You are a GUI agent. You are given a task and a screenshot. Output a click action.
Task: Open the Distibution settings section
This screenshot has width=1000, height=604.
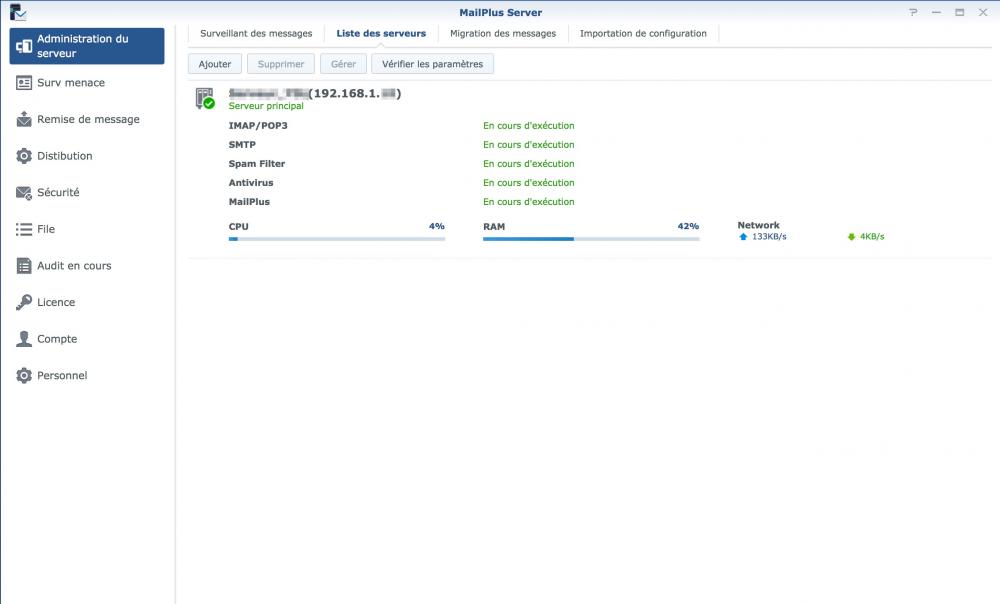point(87,156)
